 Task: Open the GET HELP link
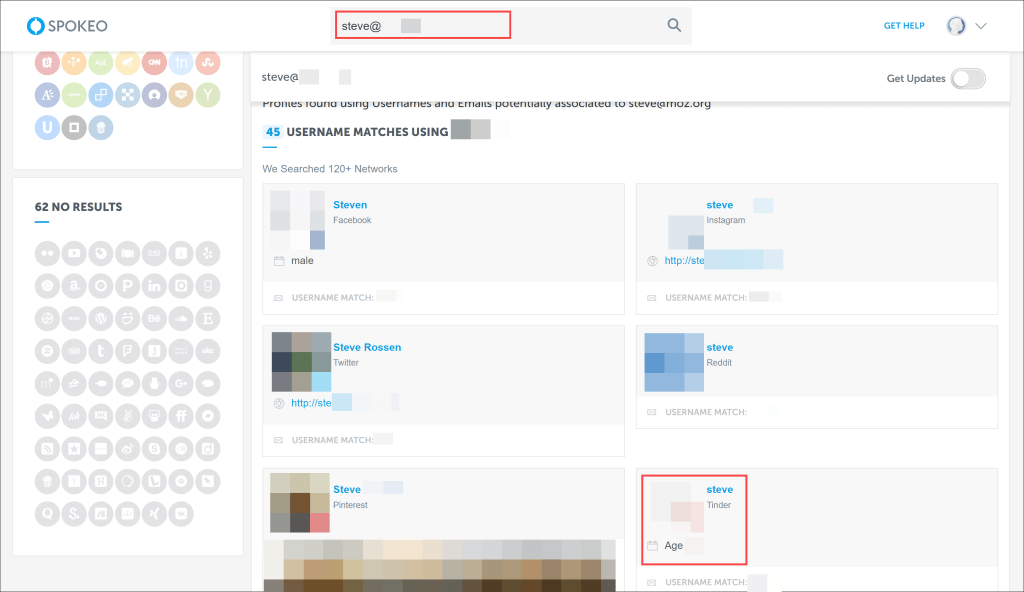(x=904, y=25)
